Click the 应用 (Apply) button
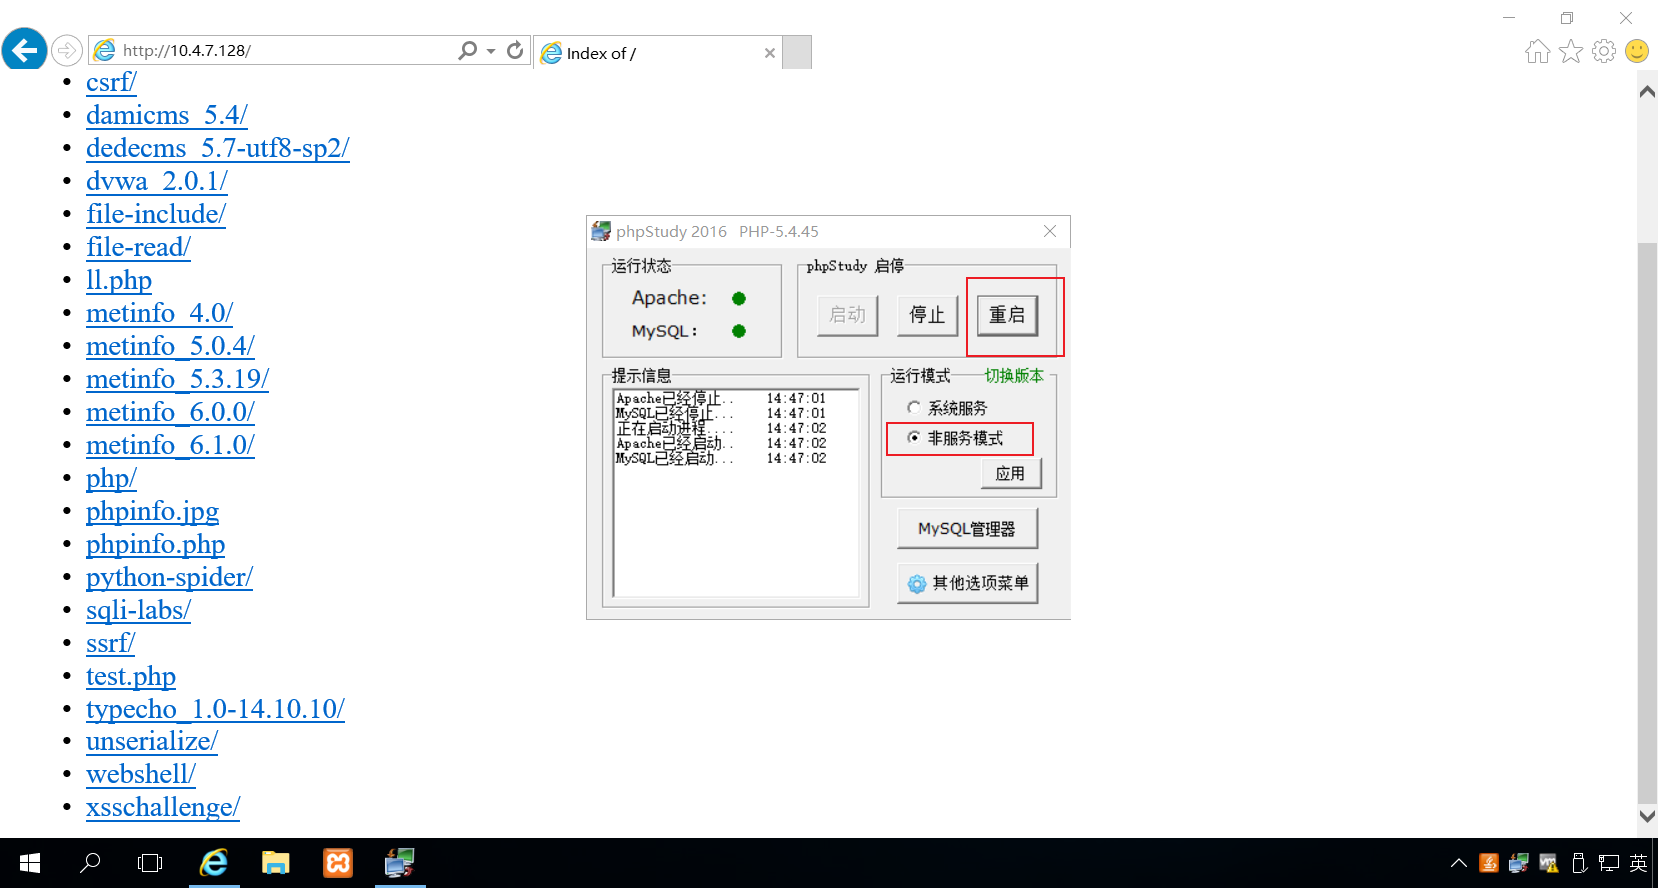Viewport: 1658px width, 888px height. tap(1011, 473)
